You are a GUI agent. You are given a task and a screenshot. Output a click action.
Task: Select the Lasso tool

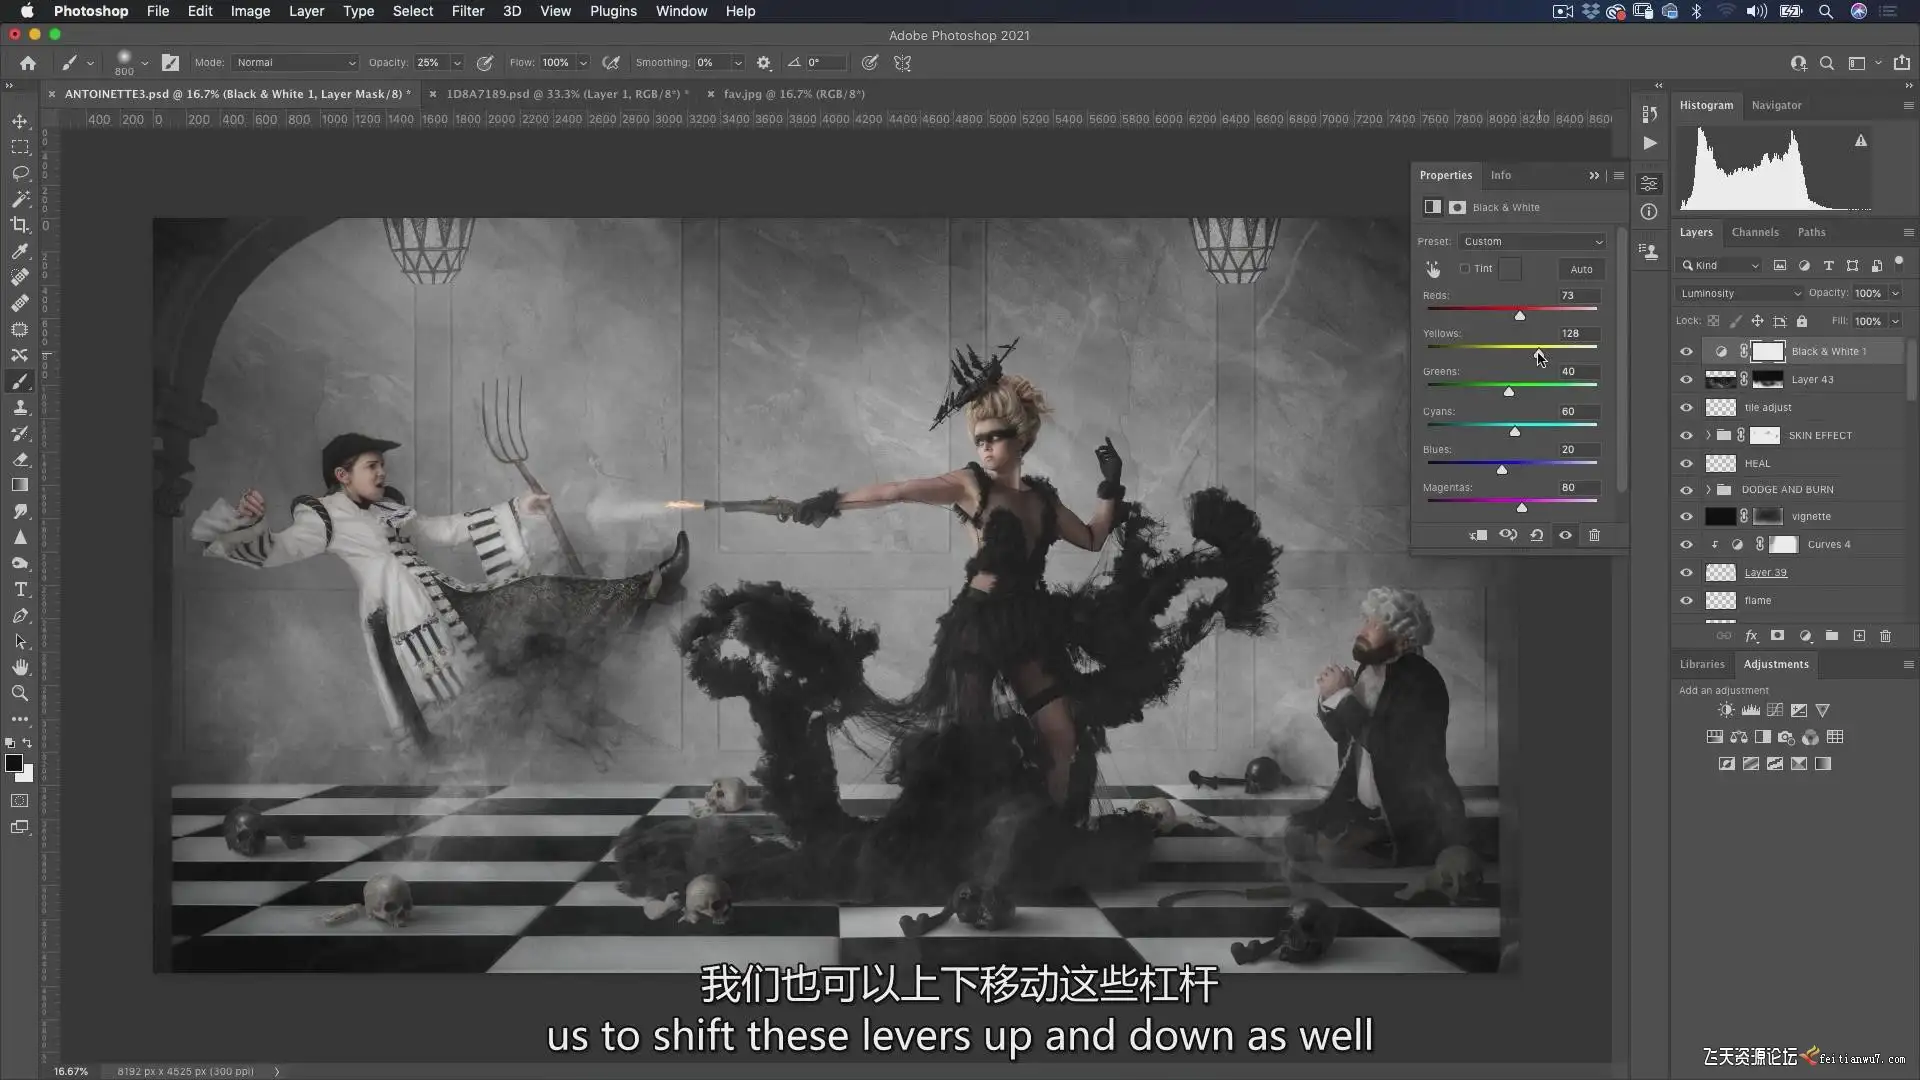(x=20, y=173)
